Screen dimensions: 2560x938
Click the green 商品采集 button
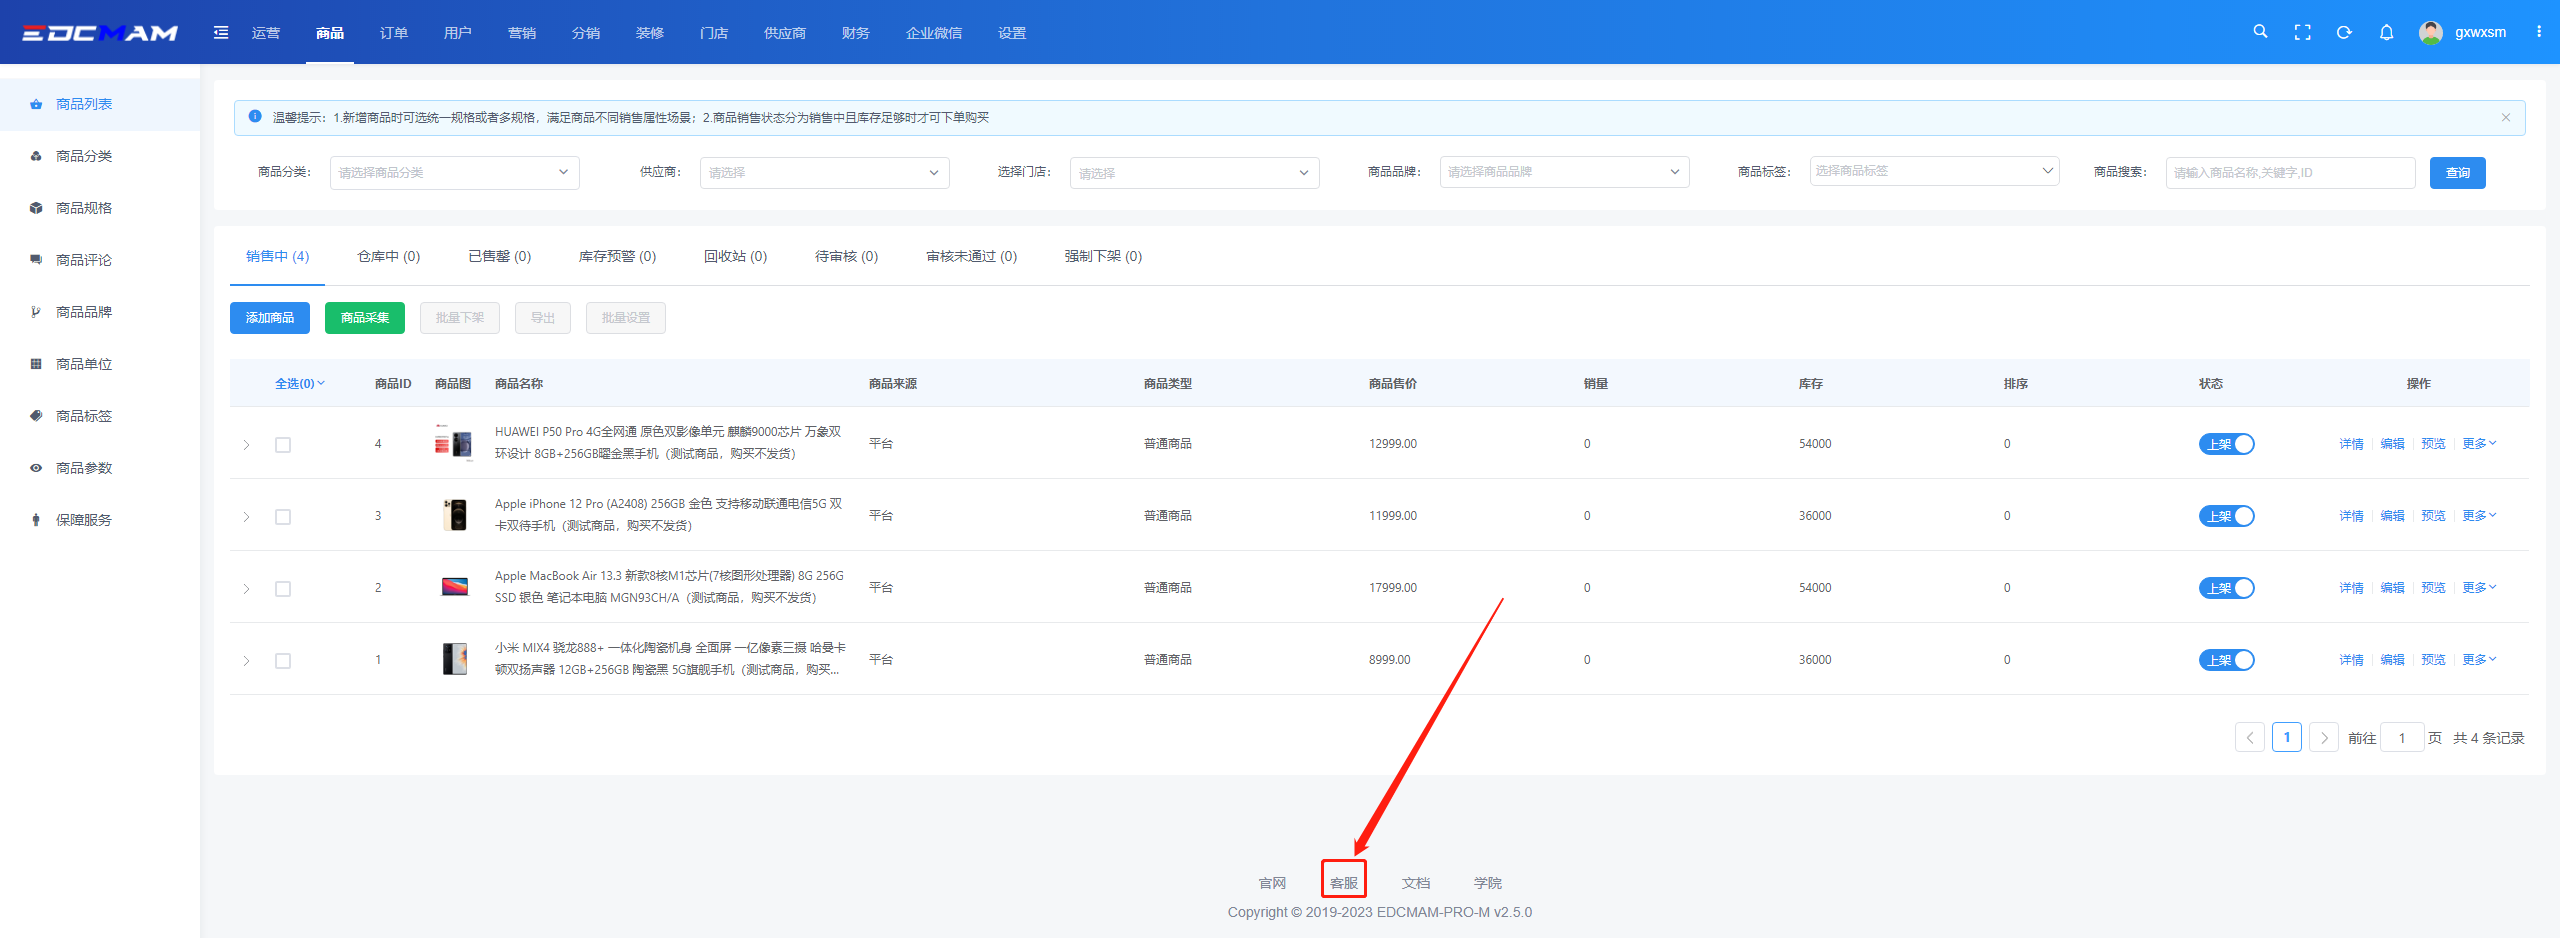click(364, 318)
